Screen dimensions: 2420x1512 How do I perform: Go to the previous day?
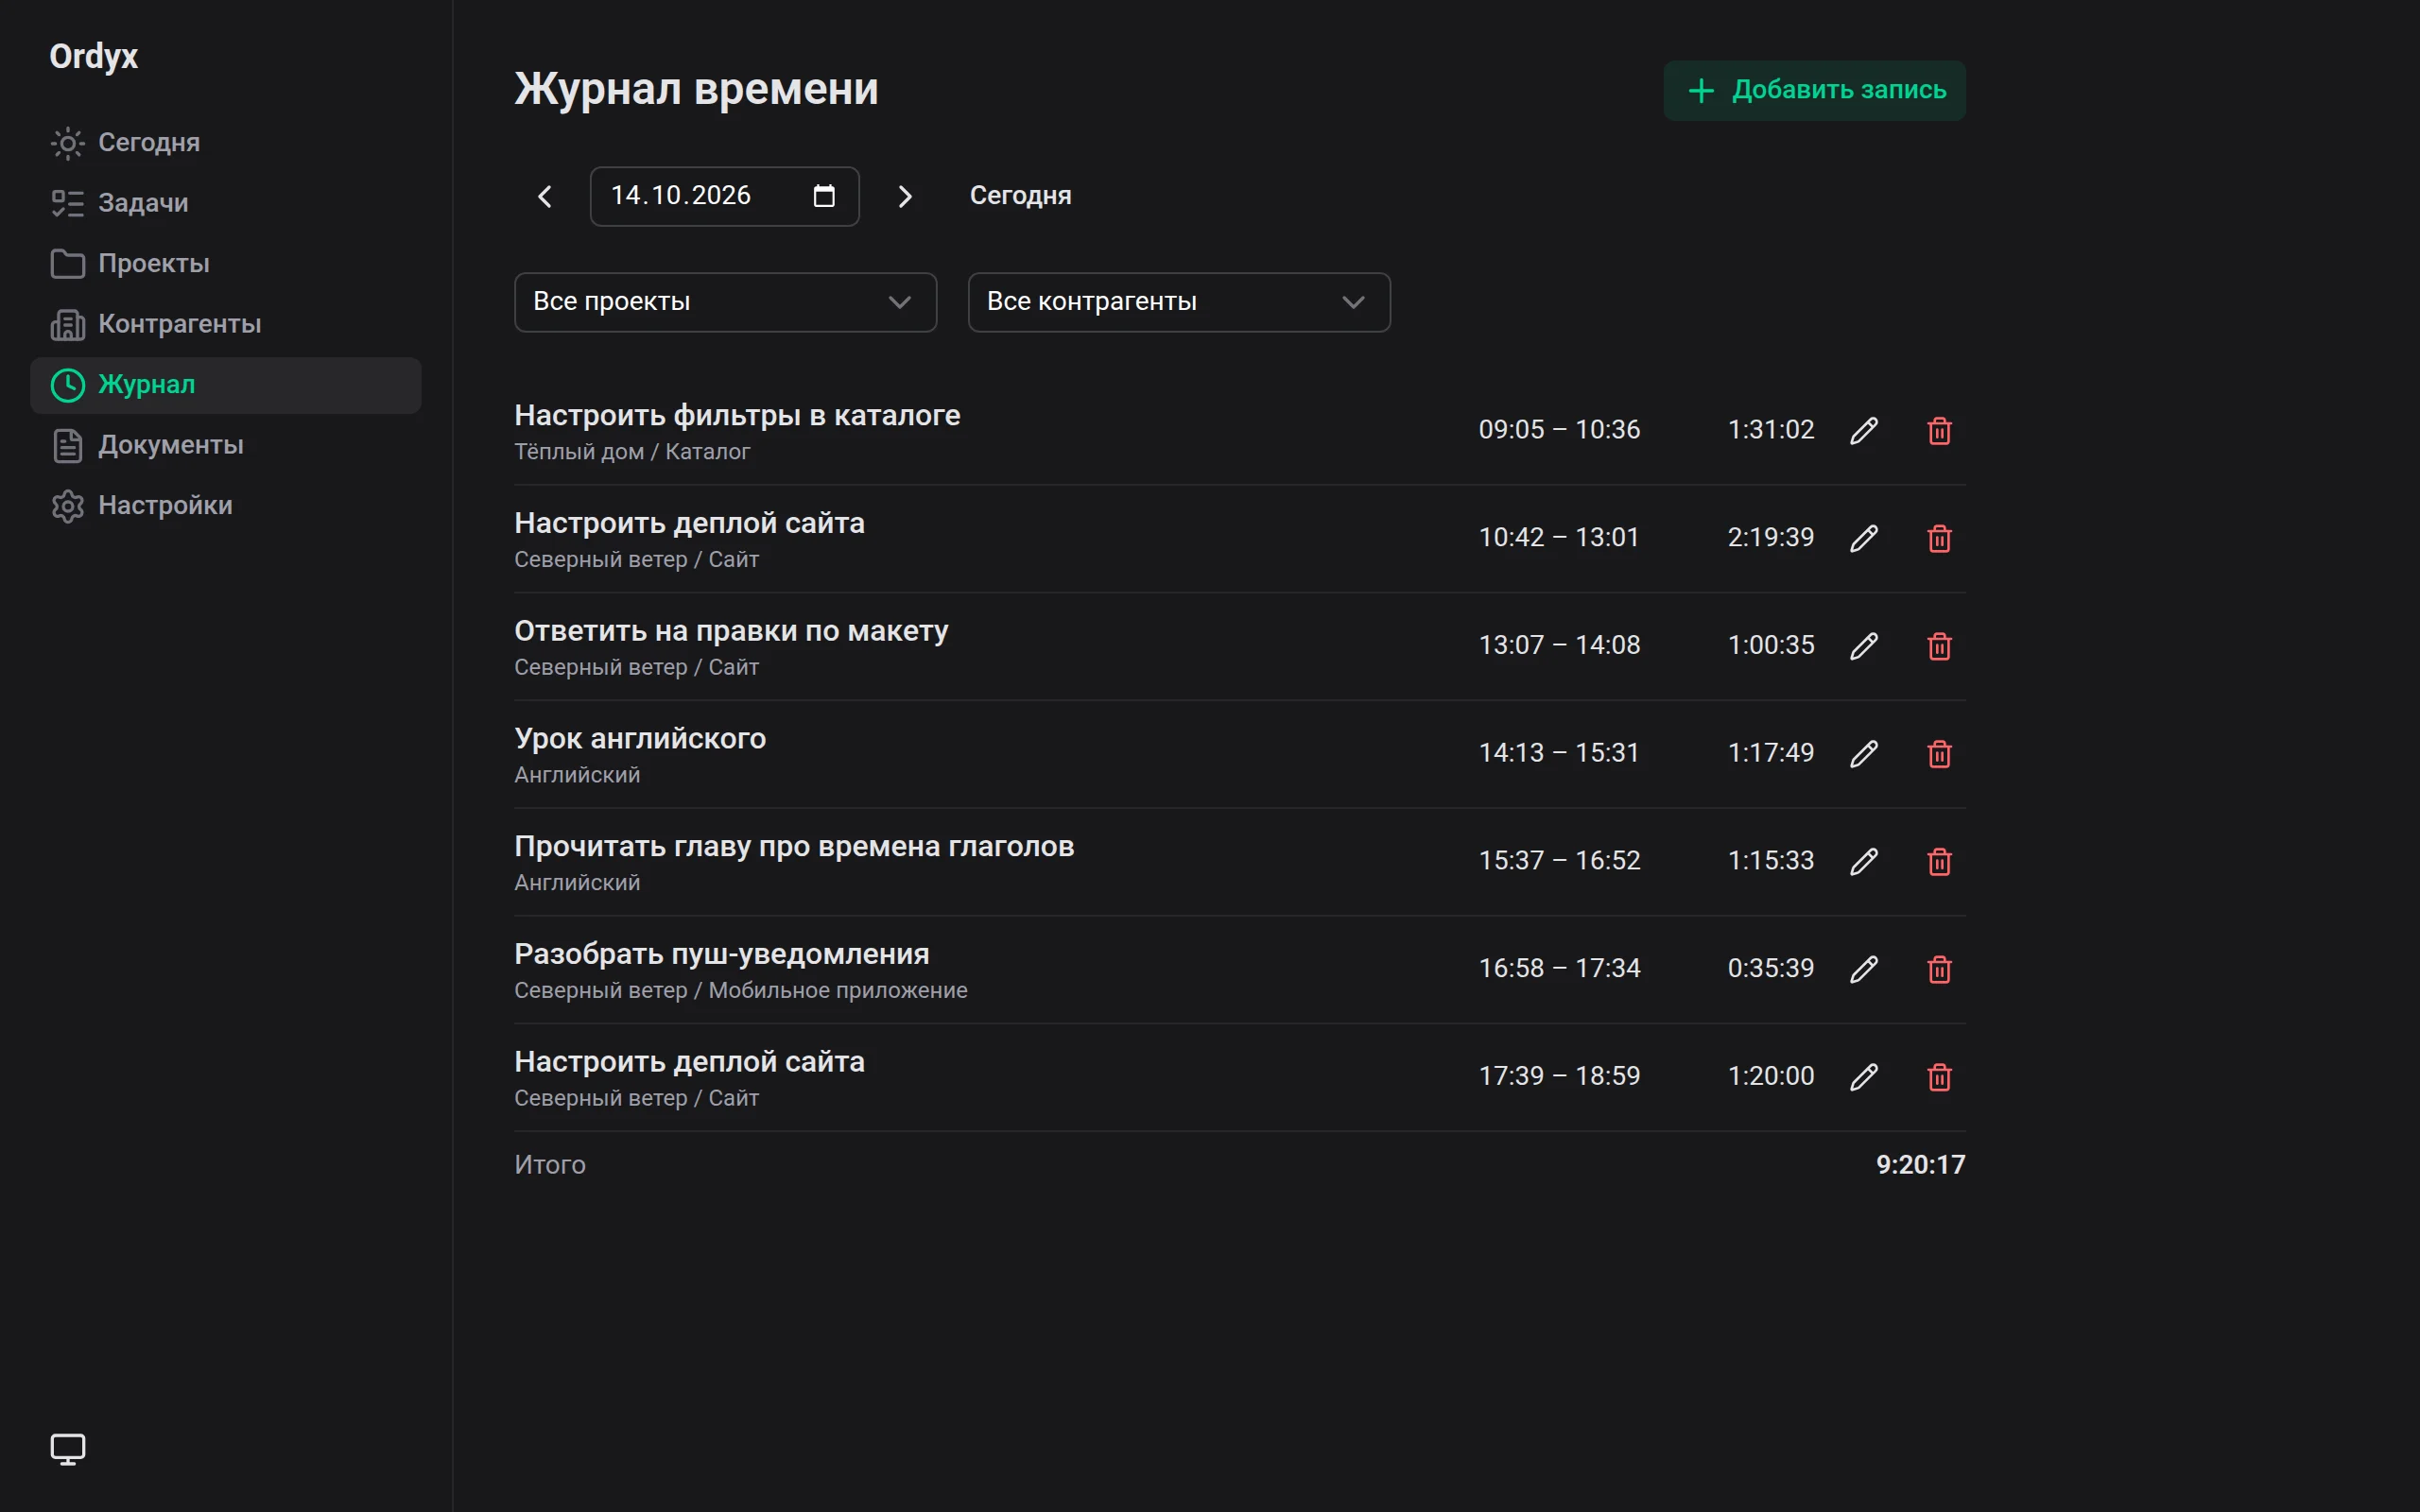pos(545,197)
